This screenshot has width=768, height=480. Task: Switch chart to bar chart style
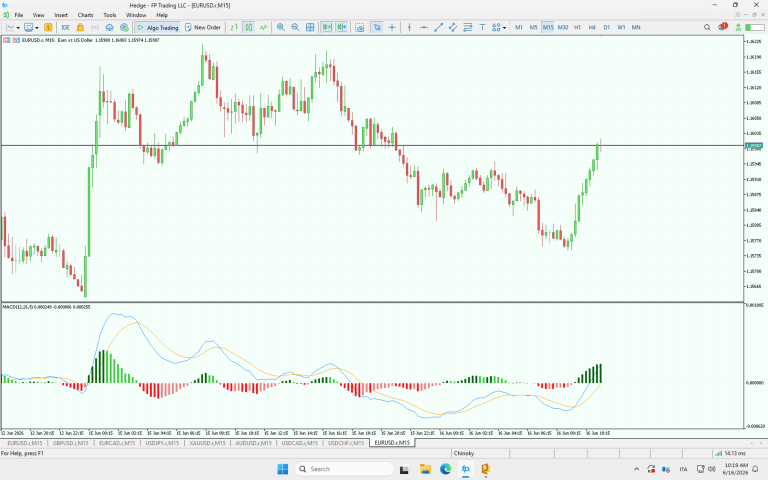(234, 27)
